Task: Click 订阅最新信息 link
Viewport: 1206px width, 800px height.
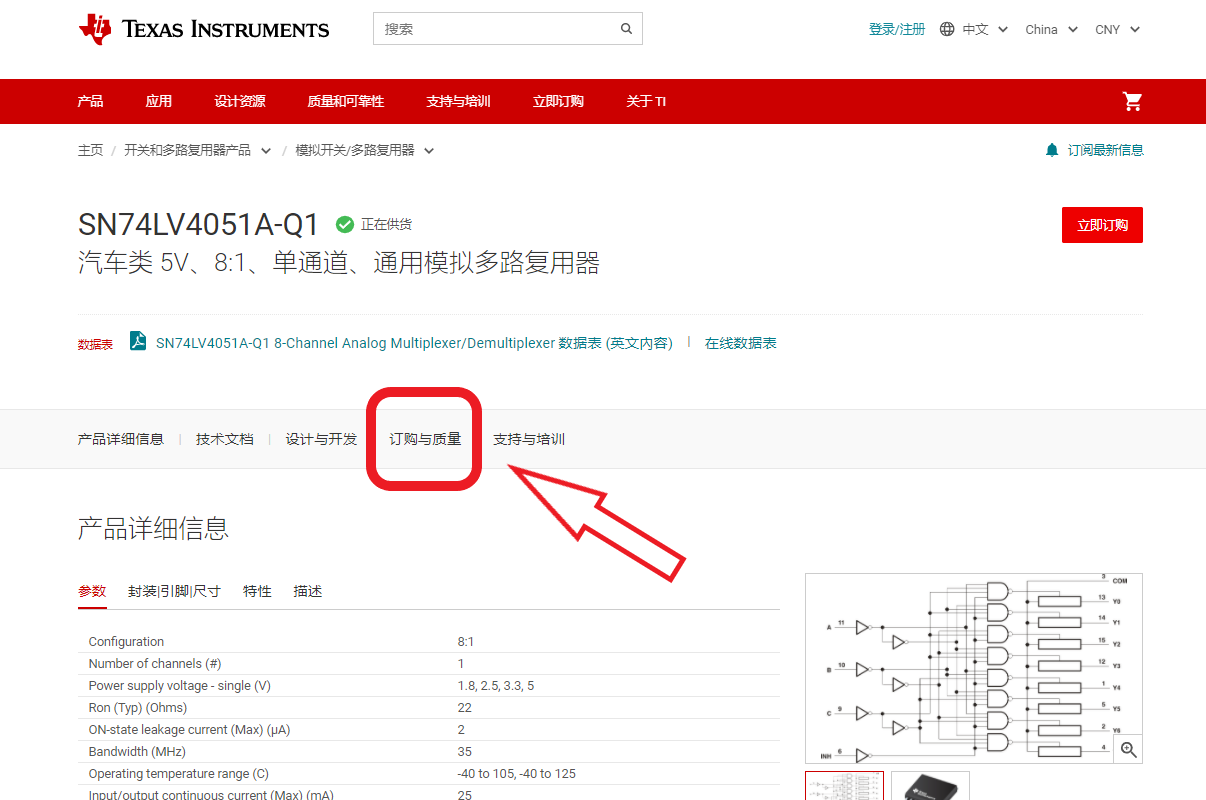Action: [x=1105, y=150]
